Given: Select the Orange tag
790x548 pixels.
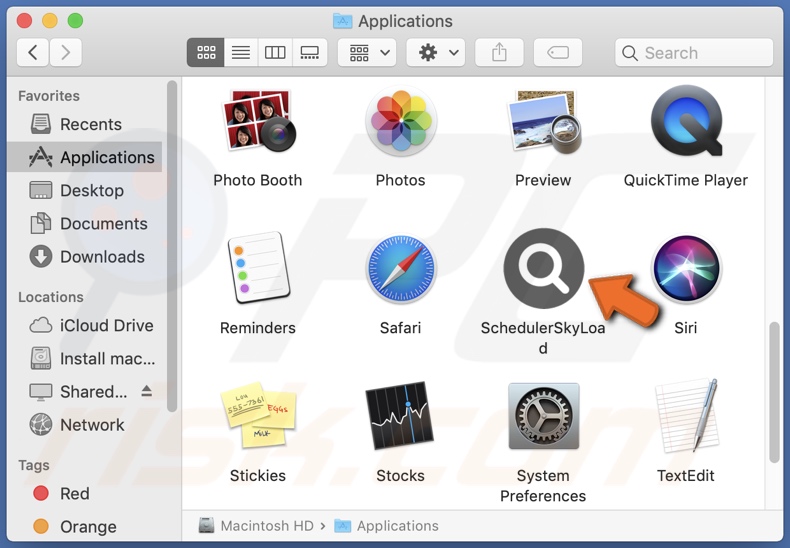Looking at the screenshot, I should click(x=85, y=527).
